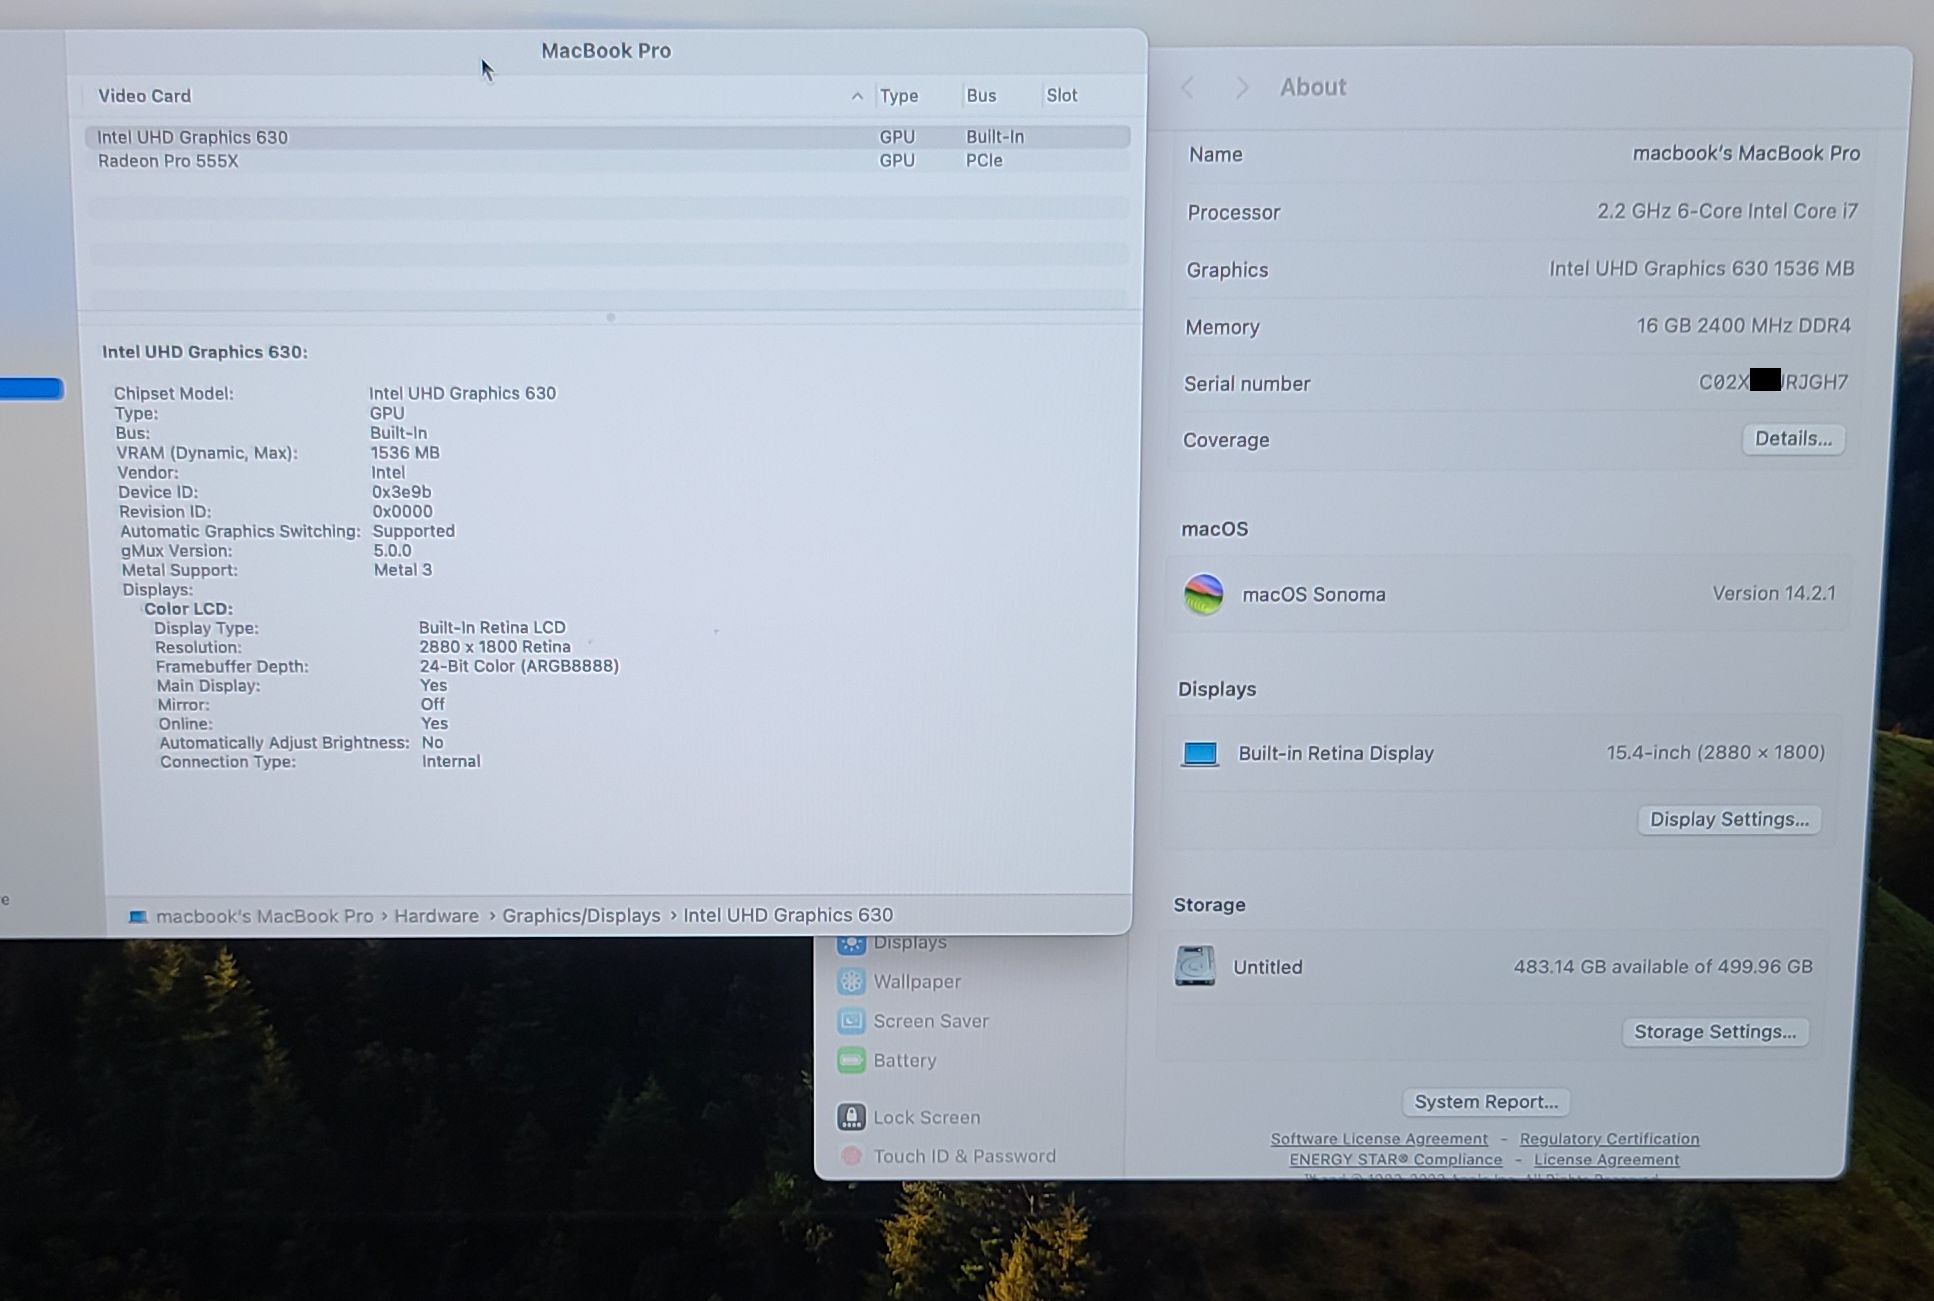The width and height of the screenshot is (1934, 1301).
Task: Click the Wallpaper sidebar icon
Action: click(851, 982)
